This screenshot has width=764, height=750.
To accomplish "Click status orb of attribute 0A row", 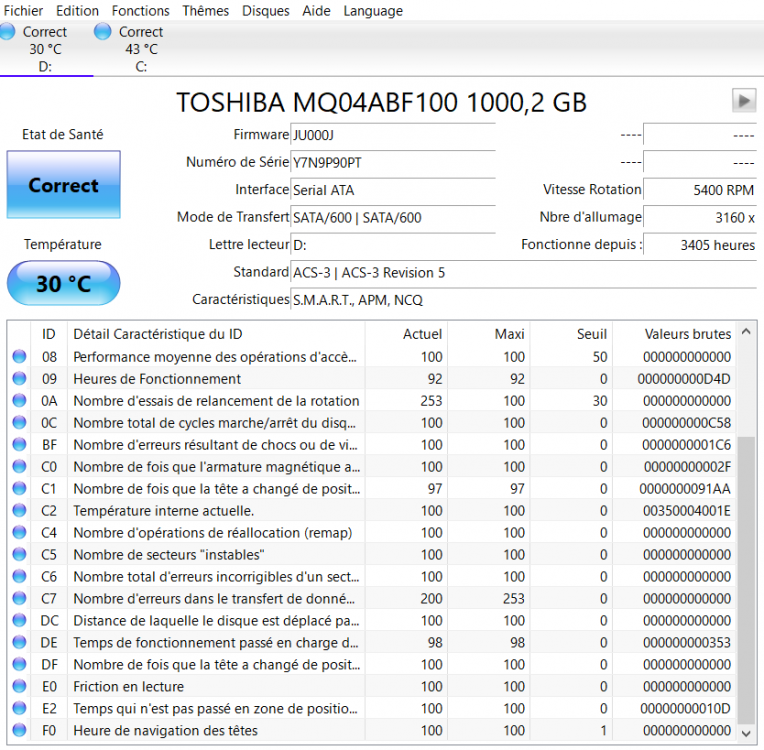I will tap(19, 401).
